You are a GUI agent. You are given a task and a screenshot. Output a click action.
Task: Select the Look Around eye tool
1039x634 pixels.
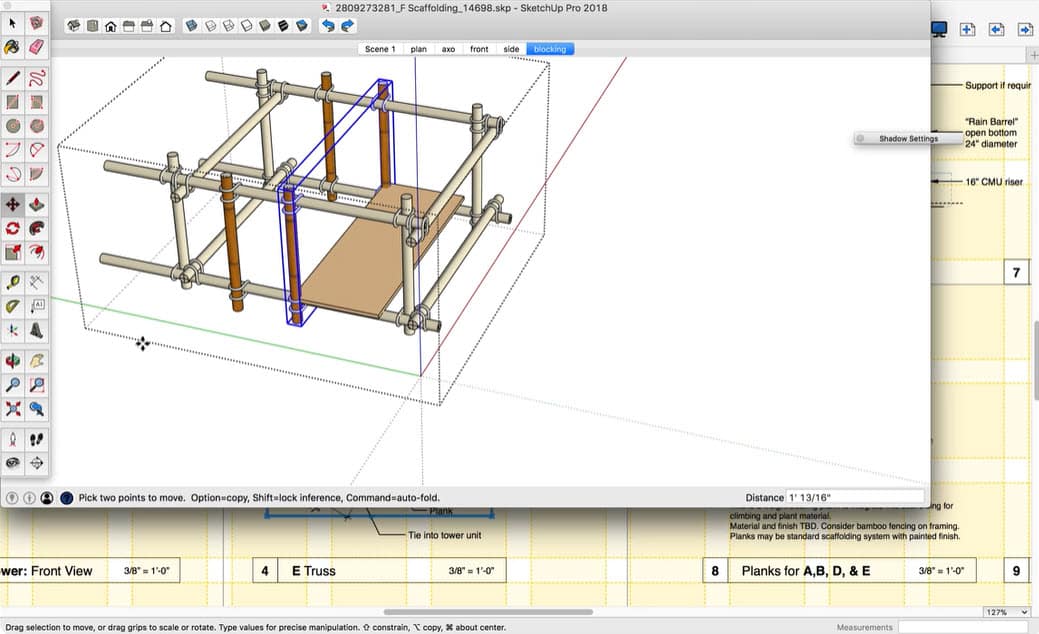(x=13, y=463)
